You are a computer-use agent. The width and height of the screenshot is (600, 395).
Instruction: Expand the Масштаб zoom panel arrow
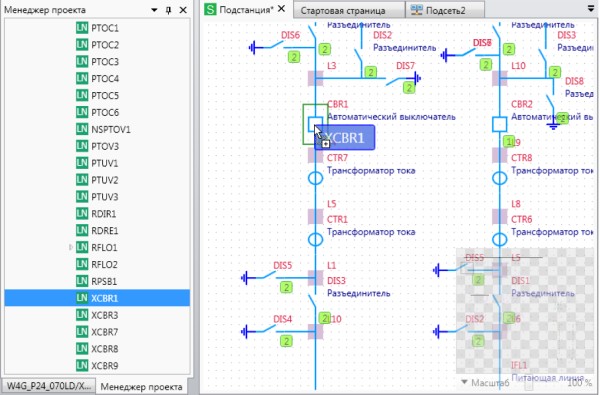(x=464, y=382)
